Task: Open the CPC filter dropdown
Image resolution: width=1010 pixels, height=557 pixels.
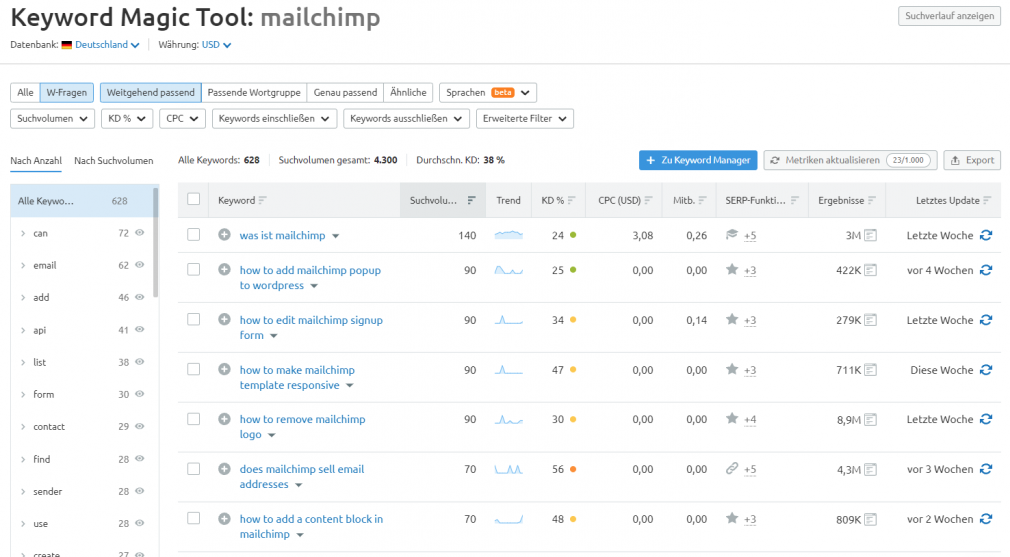Action: [x=182, y=118]
